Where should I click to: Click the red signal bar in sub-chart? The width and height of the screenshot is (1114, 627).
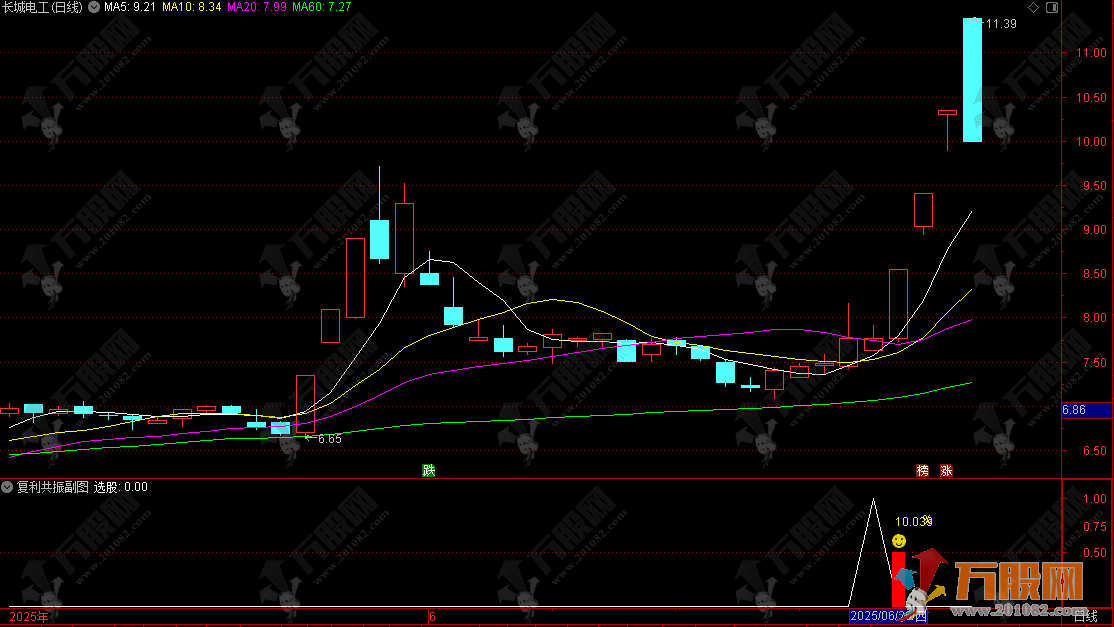pos(898,579)
